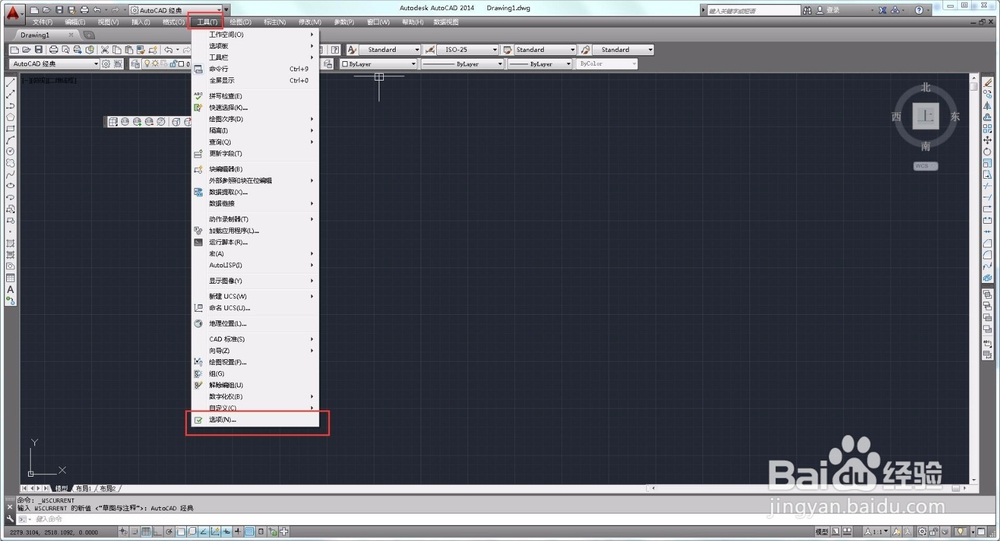Screen dimensions: 1000x541
Task: Open the text style Standard dropdown
Action: click(390, 50)
